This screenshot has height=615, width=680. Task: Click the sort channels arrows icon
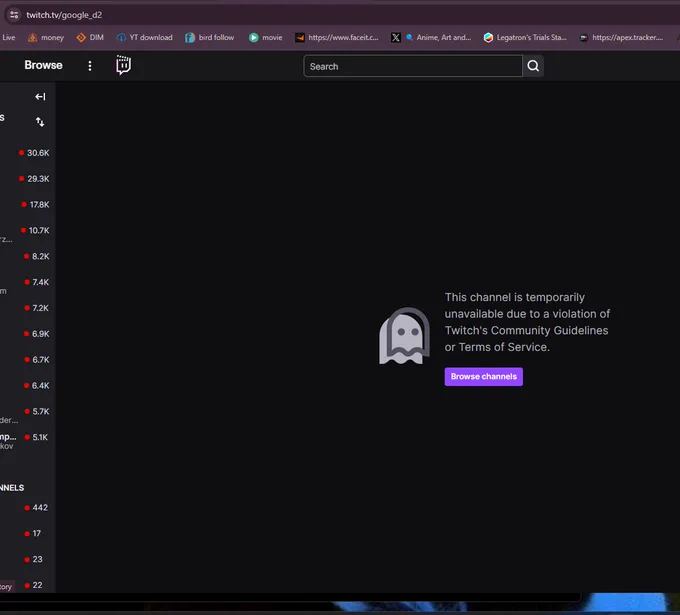[x=40, y=122]
